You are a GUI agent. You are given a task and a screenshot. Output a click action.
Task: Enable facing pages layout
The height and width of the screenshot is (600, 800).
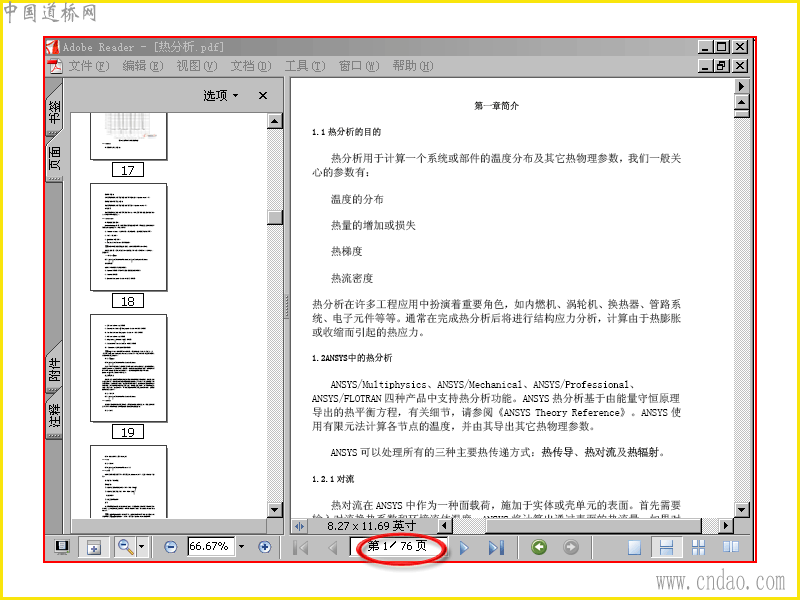click(x=731, y=547)
